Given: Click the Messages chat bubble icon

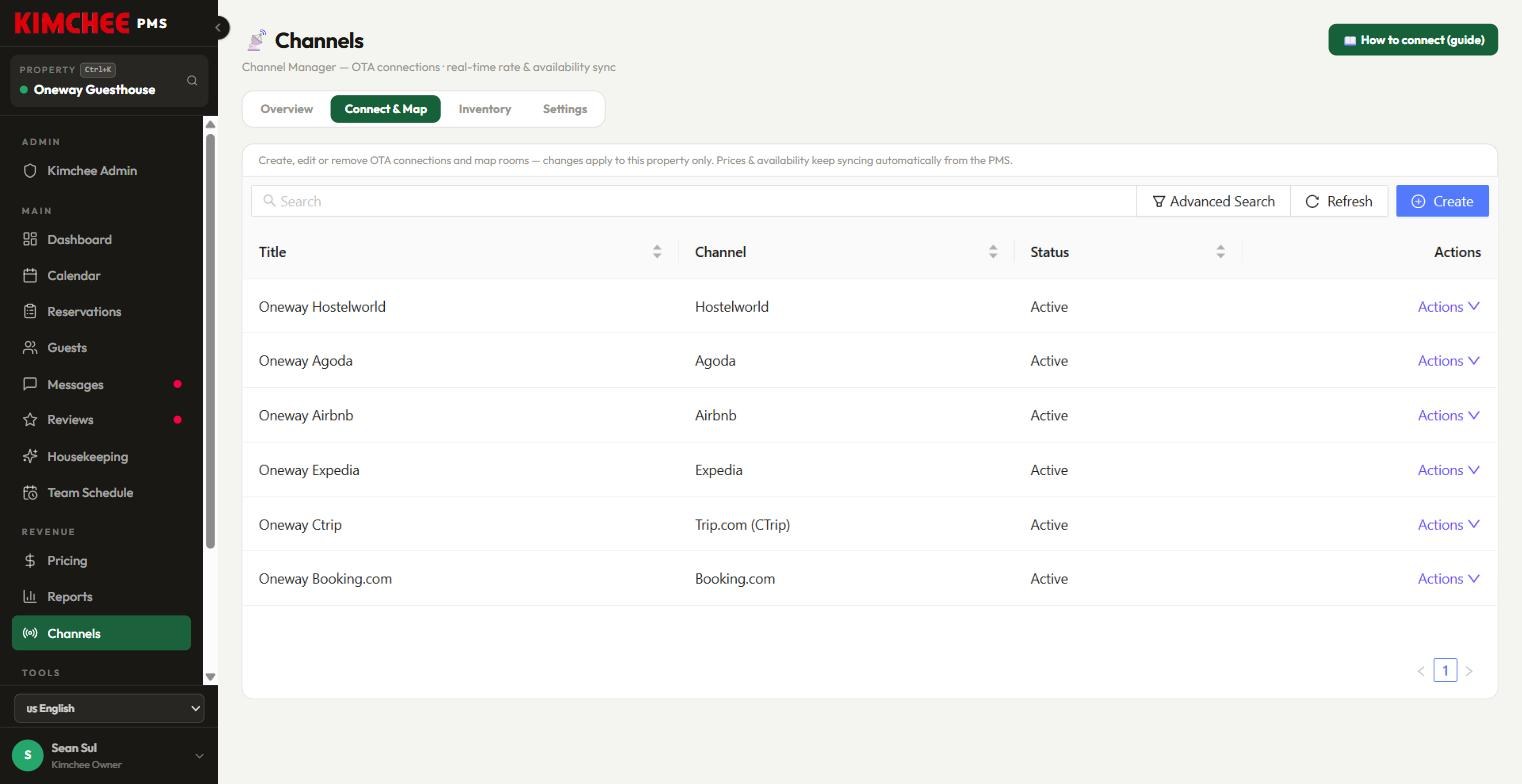Looking at the screenshot, I should point(30,384).
